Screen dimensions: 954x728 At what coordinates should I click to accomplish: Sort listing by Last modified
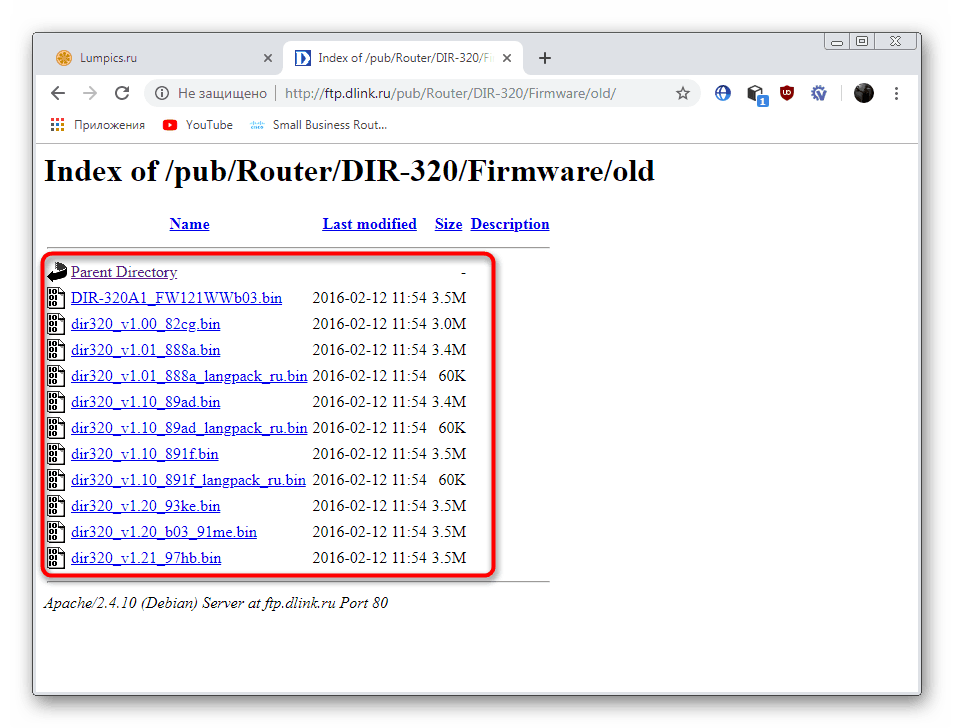369,224
